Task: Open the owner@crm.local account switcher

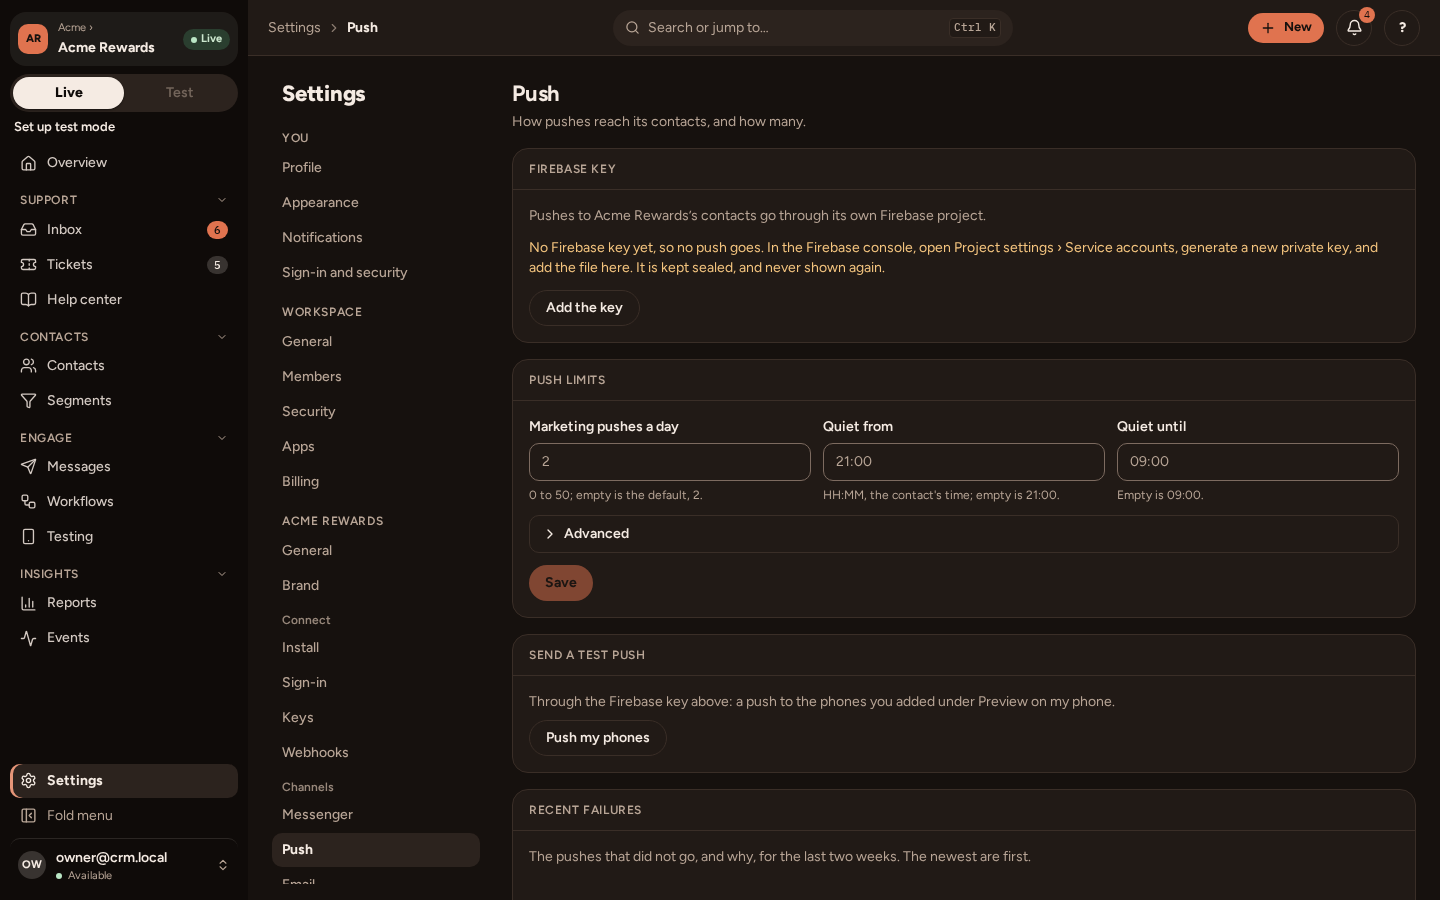Action: 124,865
